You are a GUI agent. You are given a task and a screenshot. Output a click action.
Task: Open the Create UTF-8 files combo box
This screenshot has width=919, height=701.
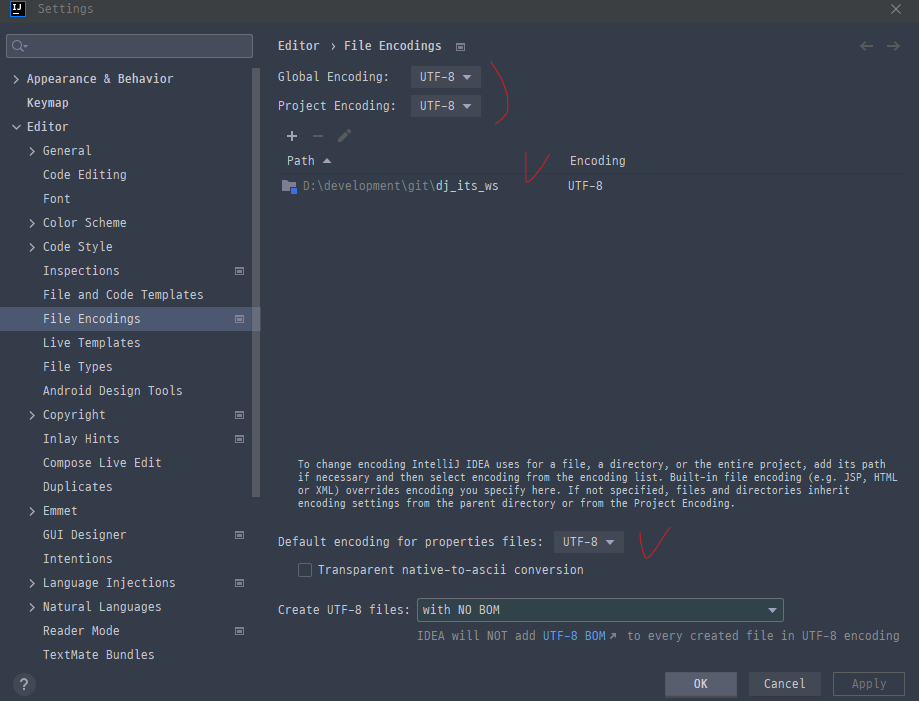600,610
